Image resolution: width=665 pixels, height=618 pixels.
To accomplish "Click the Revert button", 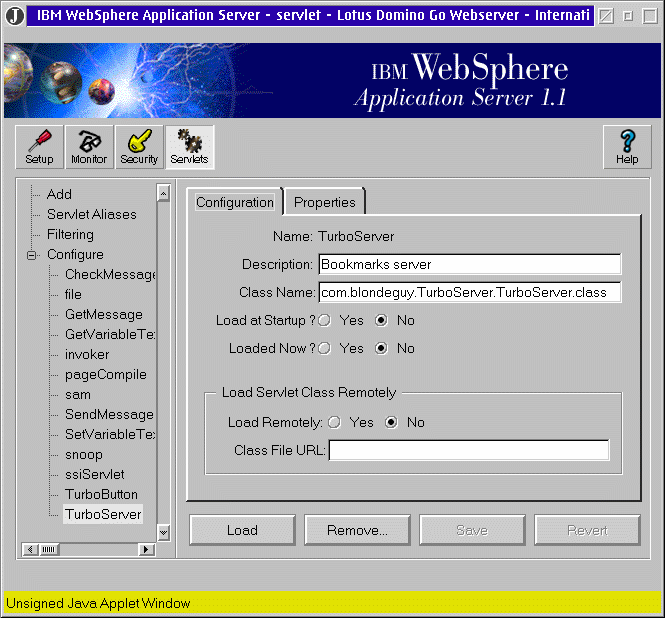I will 587,530.
